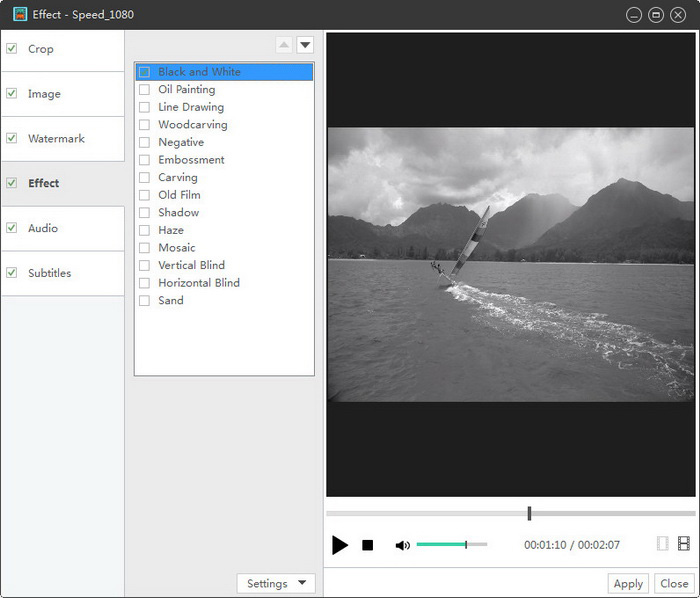Image resolution: width=700 pixels, height=598 pixels.
Task: Tick the Vertical Blind checkbox
Action: coord(144,266)
